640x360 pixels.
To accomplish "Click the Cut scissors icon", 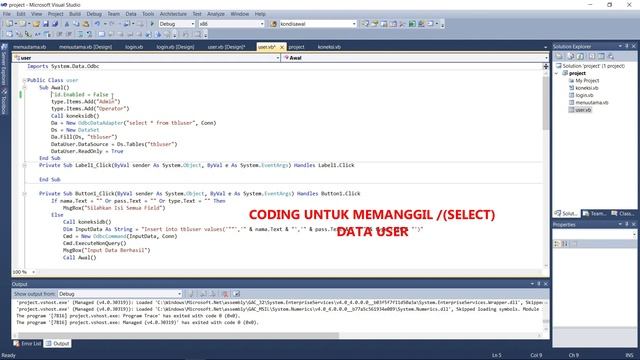I will (67, 24).
